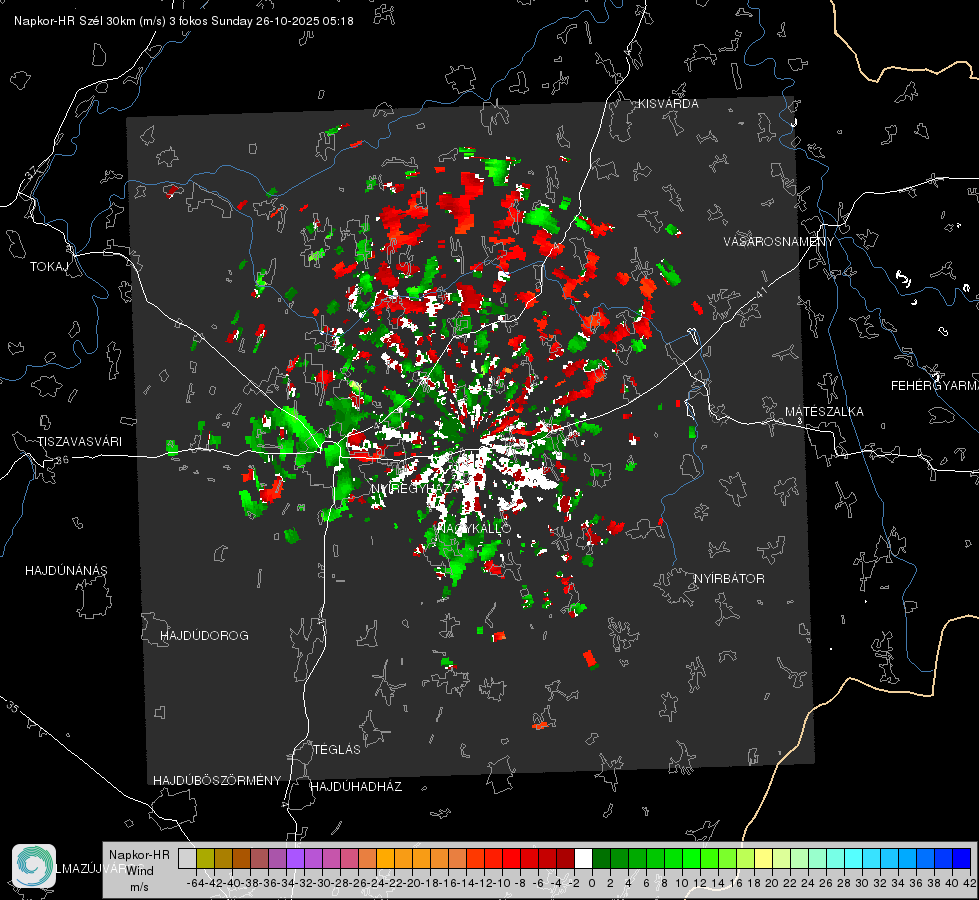
Task: Click the 42 legend value
Action: pyautogui.click(x=969, y=883)
